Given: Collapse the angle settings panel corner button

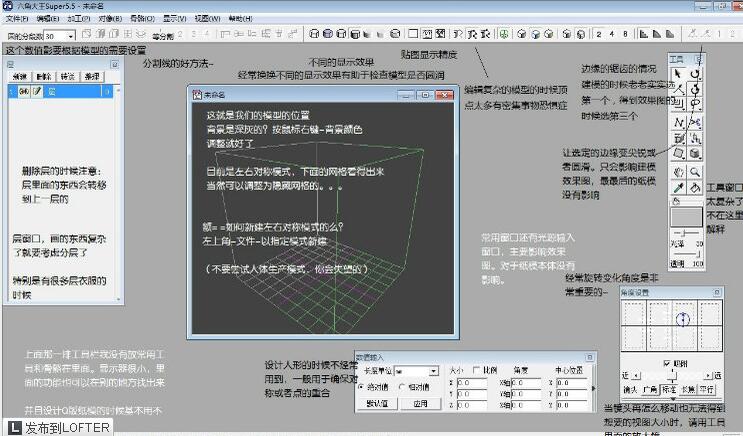Looking at the screenshot, I should 717,292.
